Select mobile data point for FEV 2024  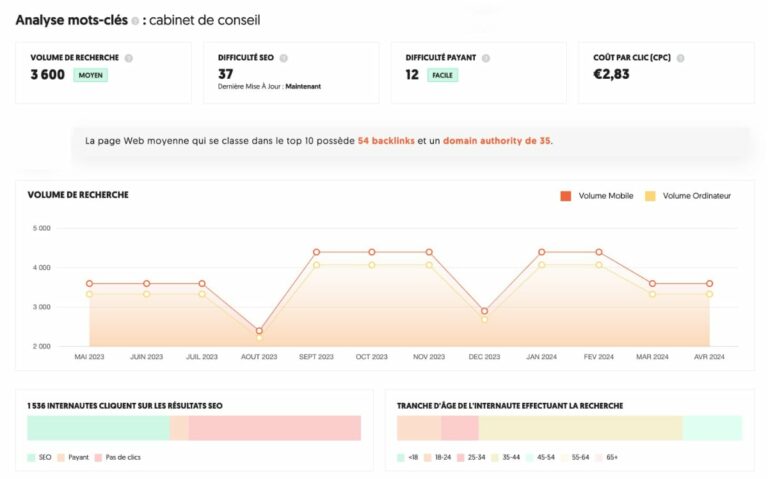click(599, 252)
